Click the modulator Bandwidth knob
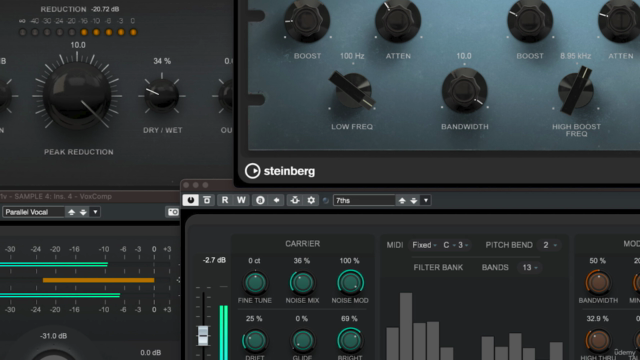Viewport: 640px width, 360px height. tap(598, 282)
